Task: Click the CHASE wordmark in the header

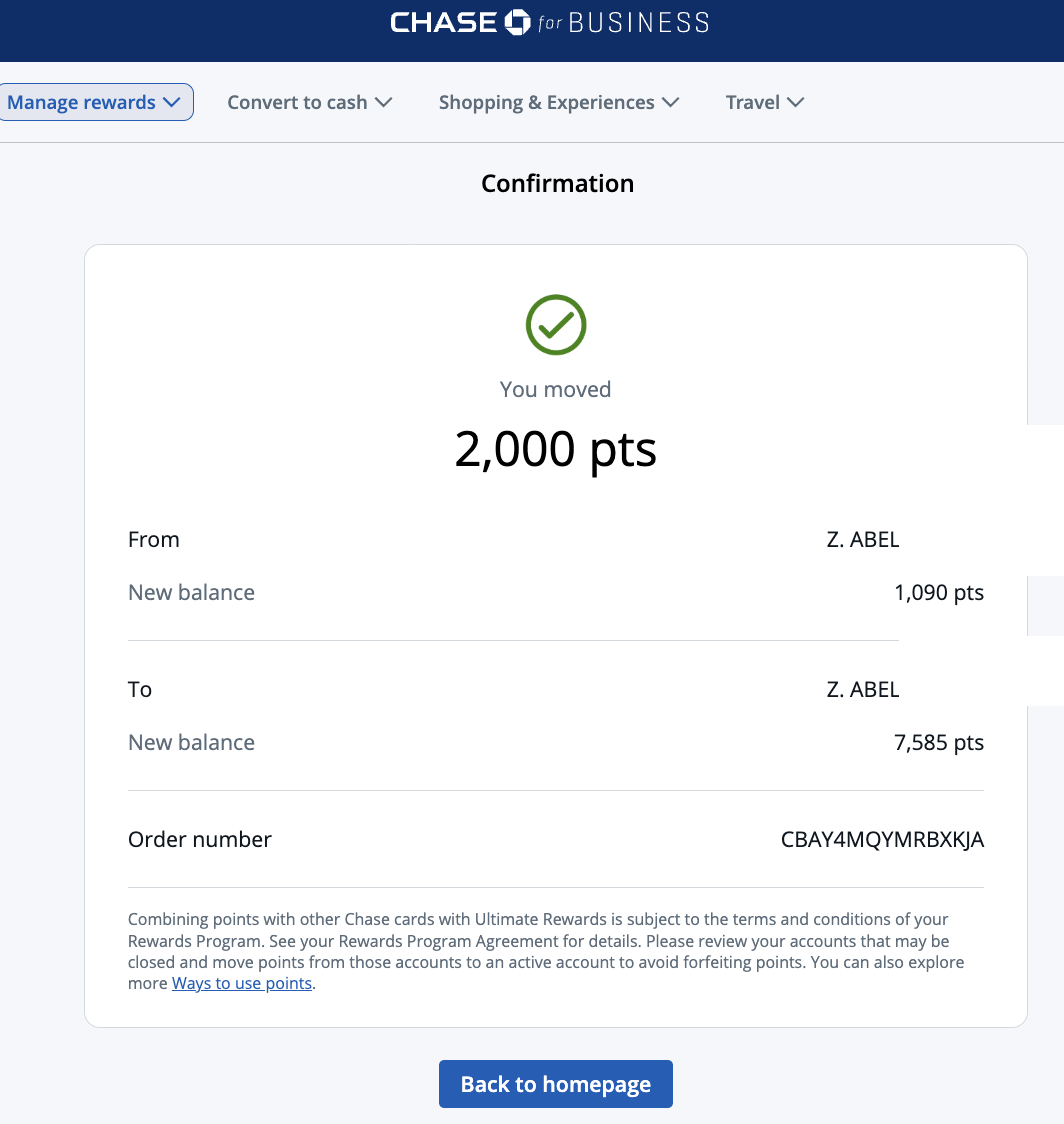Action: coord(444,22)
